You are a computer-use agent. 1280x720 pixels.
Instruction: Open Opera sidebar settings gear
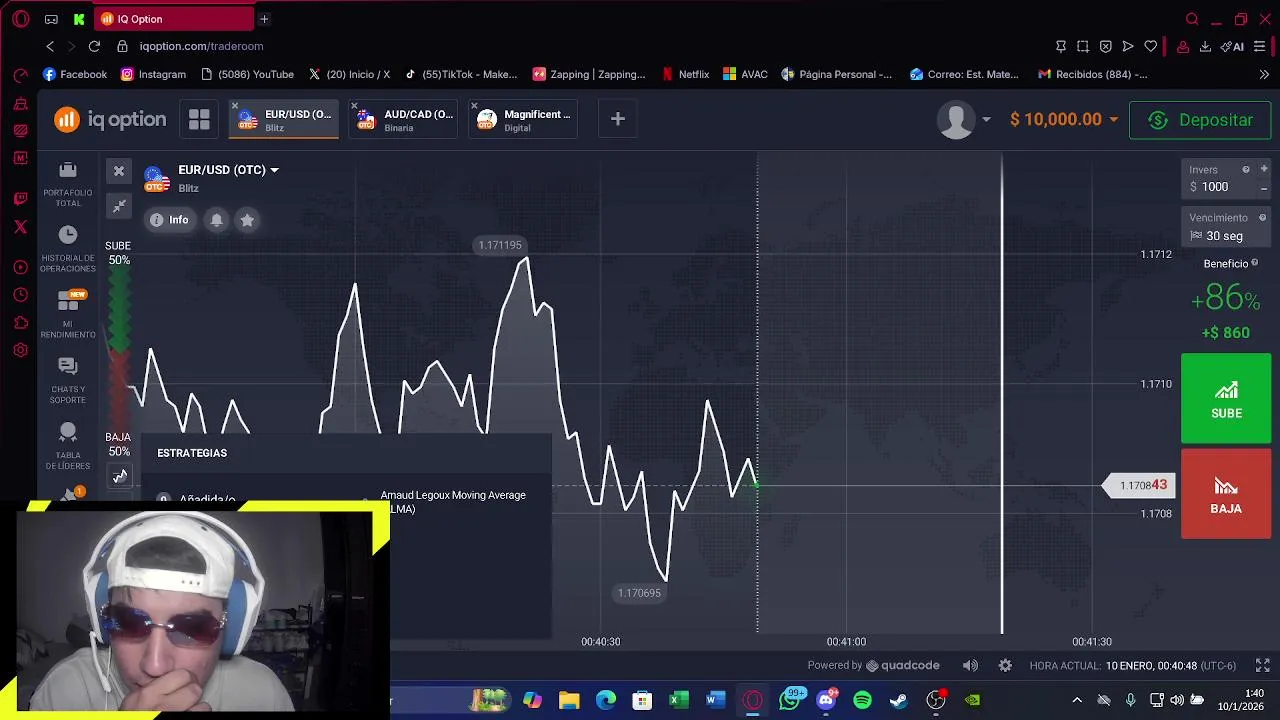(20, 350)
